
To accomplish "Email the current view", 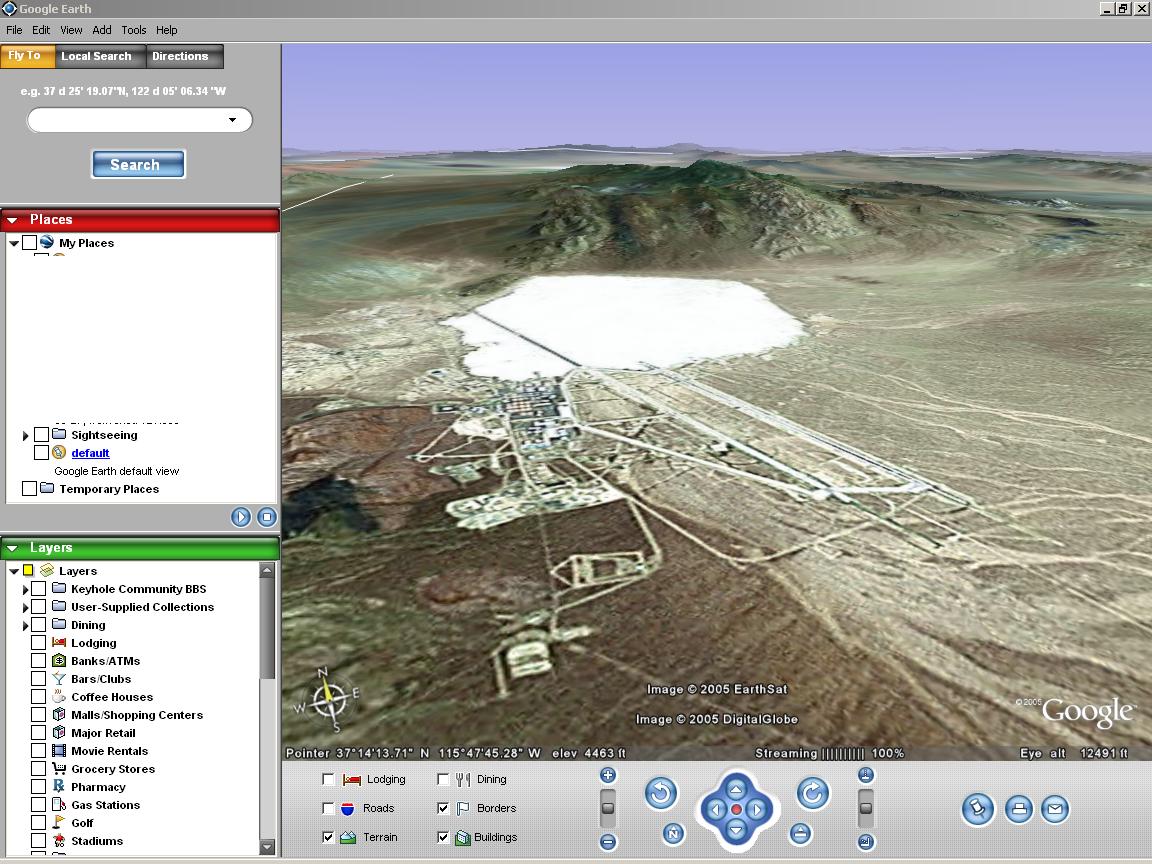I will (x=1055, y=809).
